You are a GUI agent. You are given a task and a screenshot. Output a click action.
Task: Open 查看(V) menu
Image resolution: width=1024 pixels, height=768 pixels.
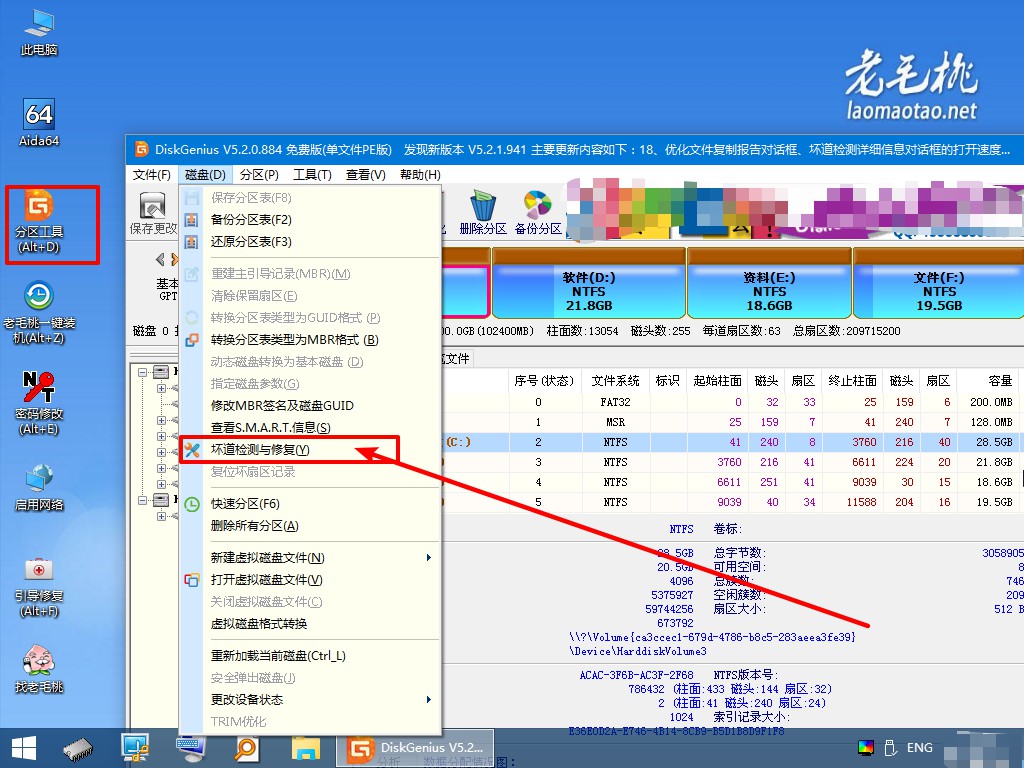coord(366,175)
